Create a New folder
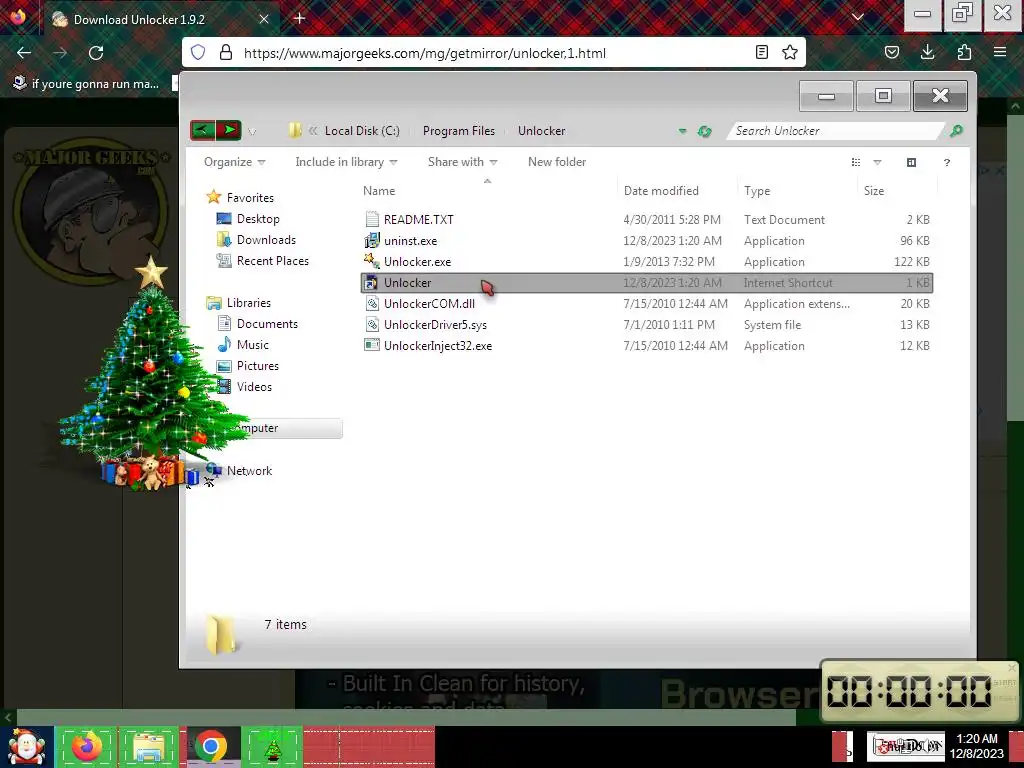 (x=556, y=162)
